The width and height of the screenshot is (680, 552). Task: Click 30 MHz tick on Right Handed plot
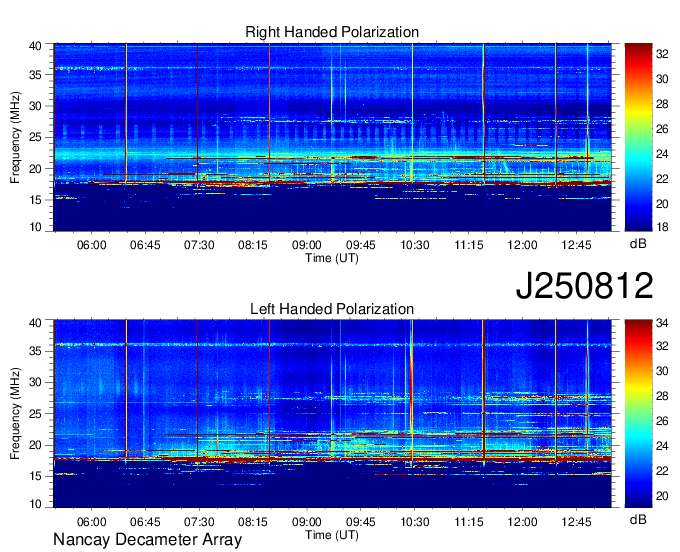[35, 106]
